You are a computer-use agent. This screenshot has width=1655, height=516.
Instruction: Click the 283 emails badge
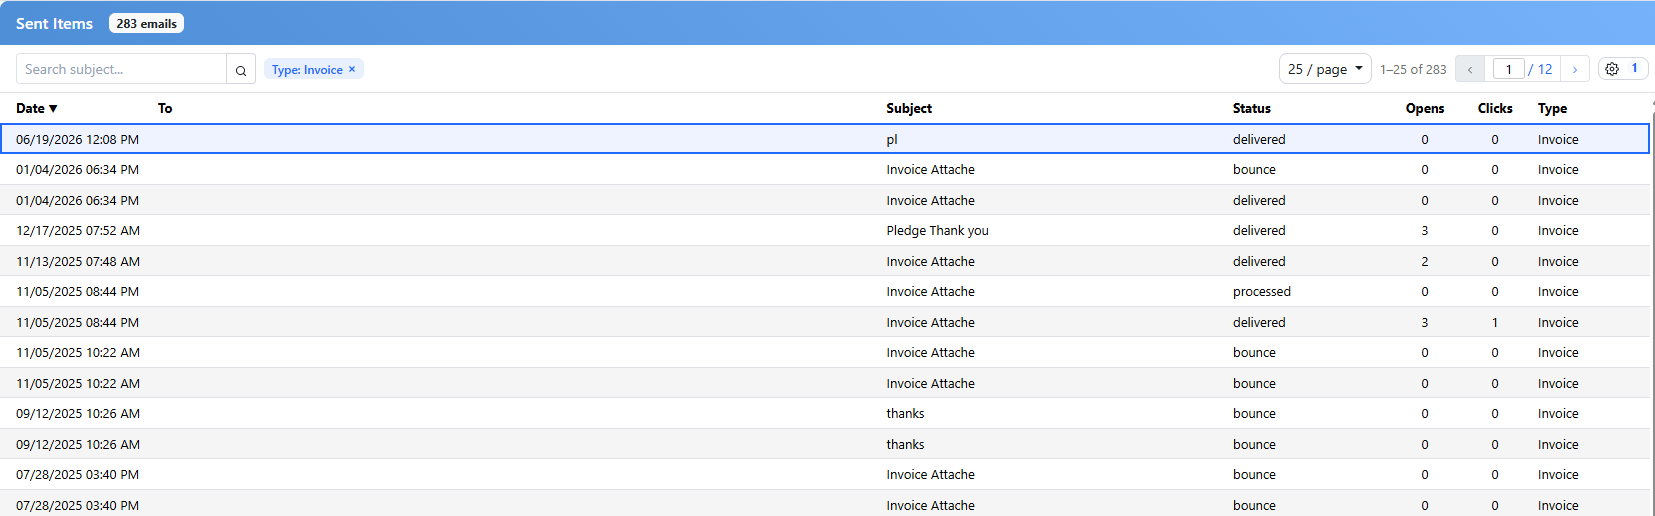pos(146,23)
